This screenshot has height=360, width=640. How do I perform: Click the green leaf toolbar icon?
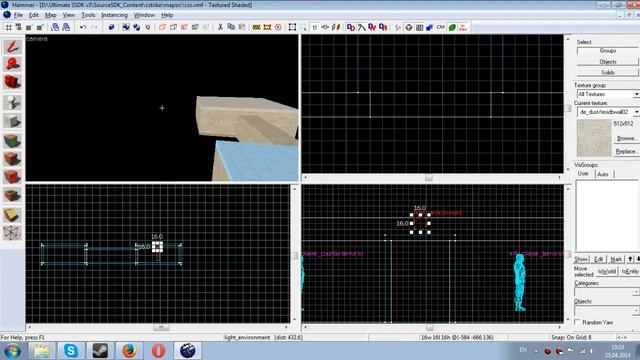452,27
